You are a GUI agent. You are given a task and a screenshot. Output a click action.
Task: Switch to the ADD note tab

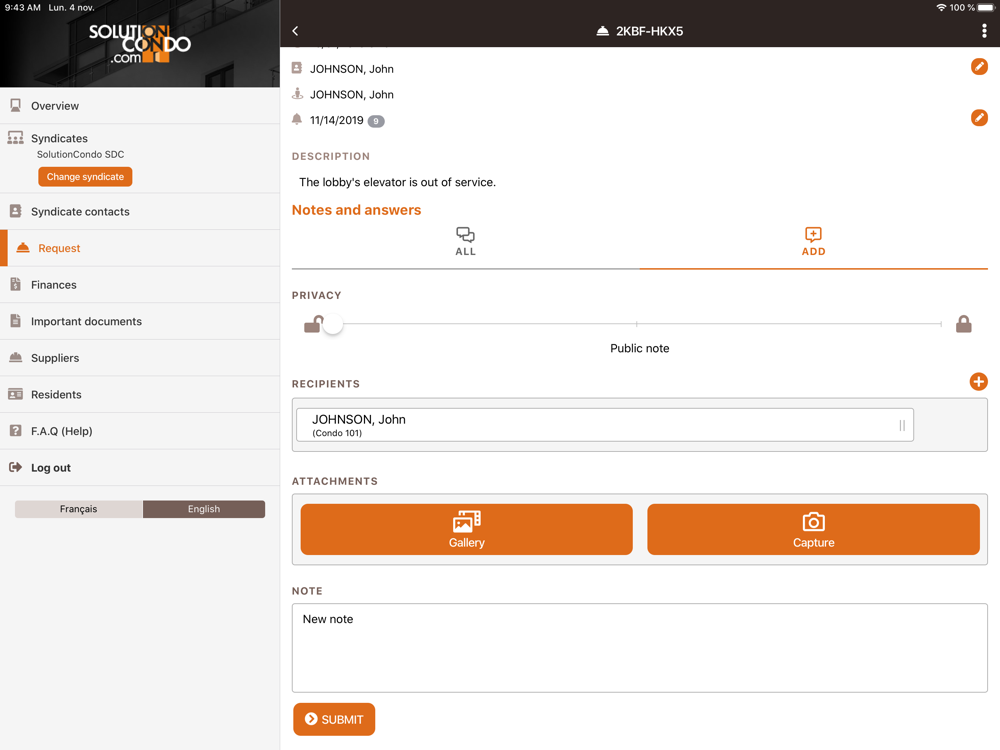click(x=813, y=242)
